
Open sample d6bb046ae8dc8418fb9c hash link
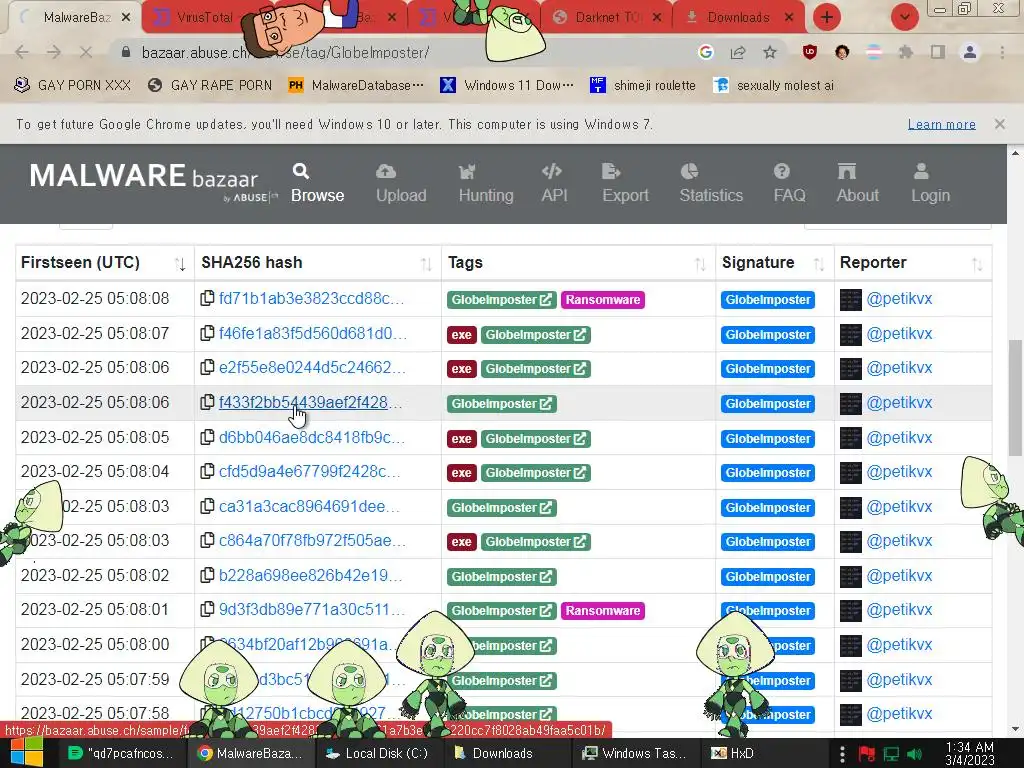[312, 437]
